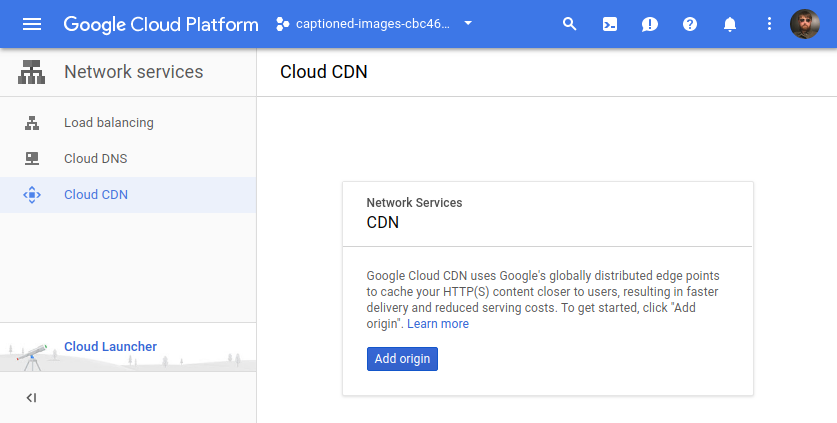Click the help question mark icon

pos(690,24)
